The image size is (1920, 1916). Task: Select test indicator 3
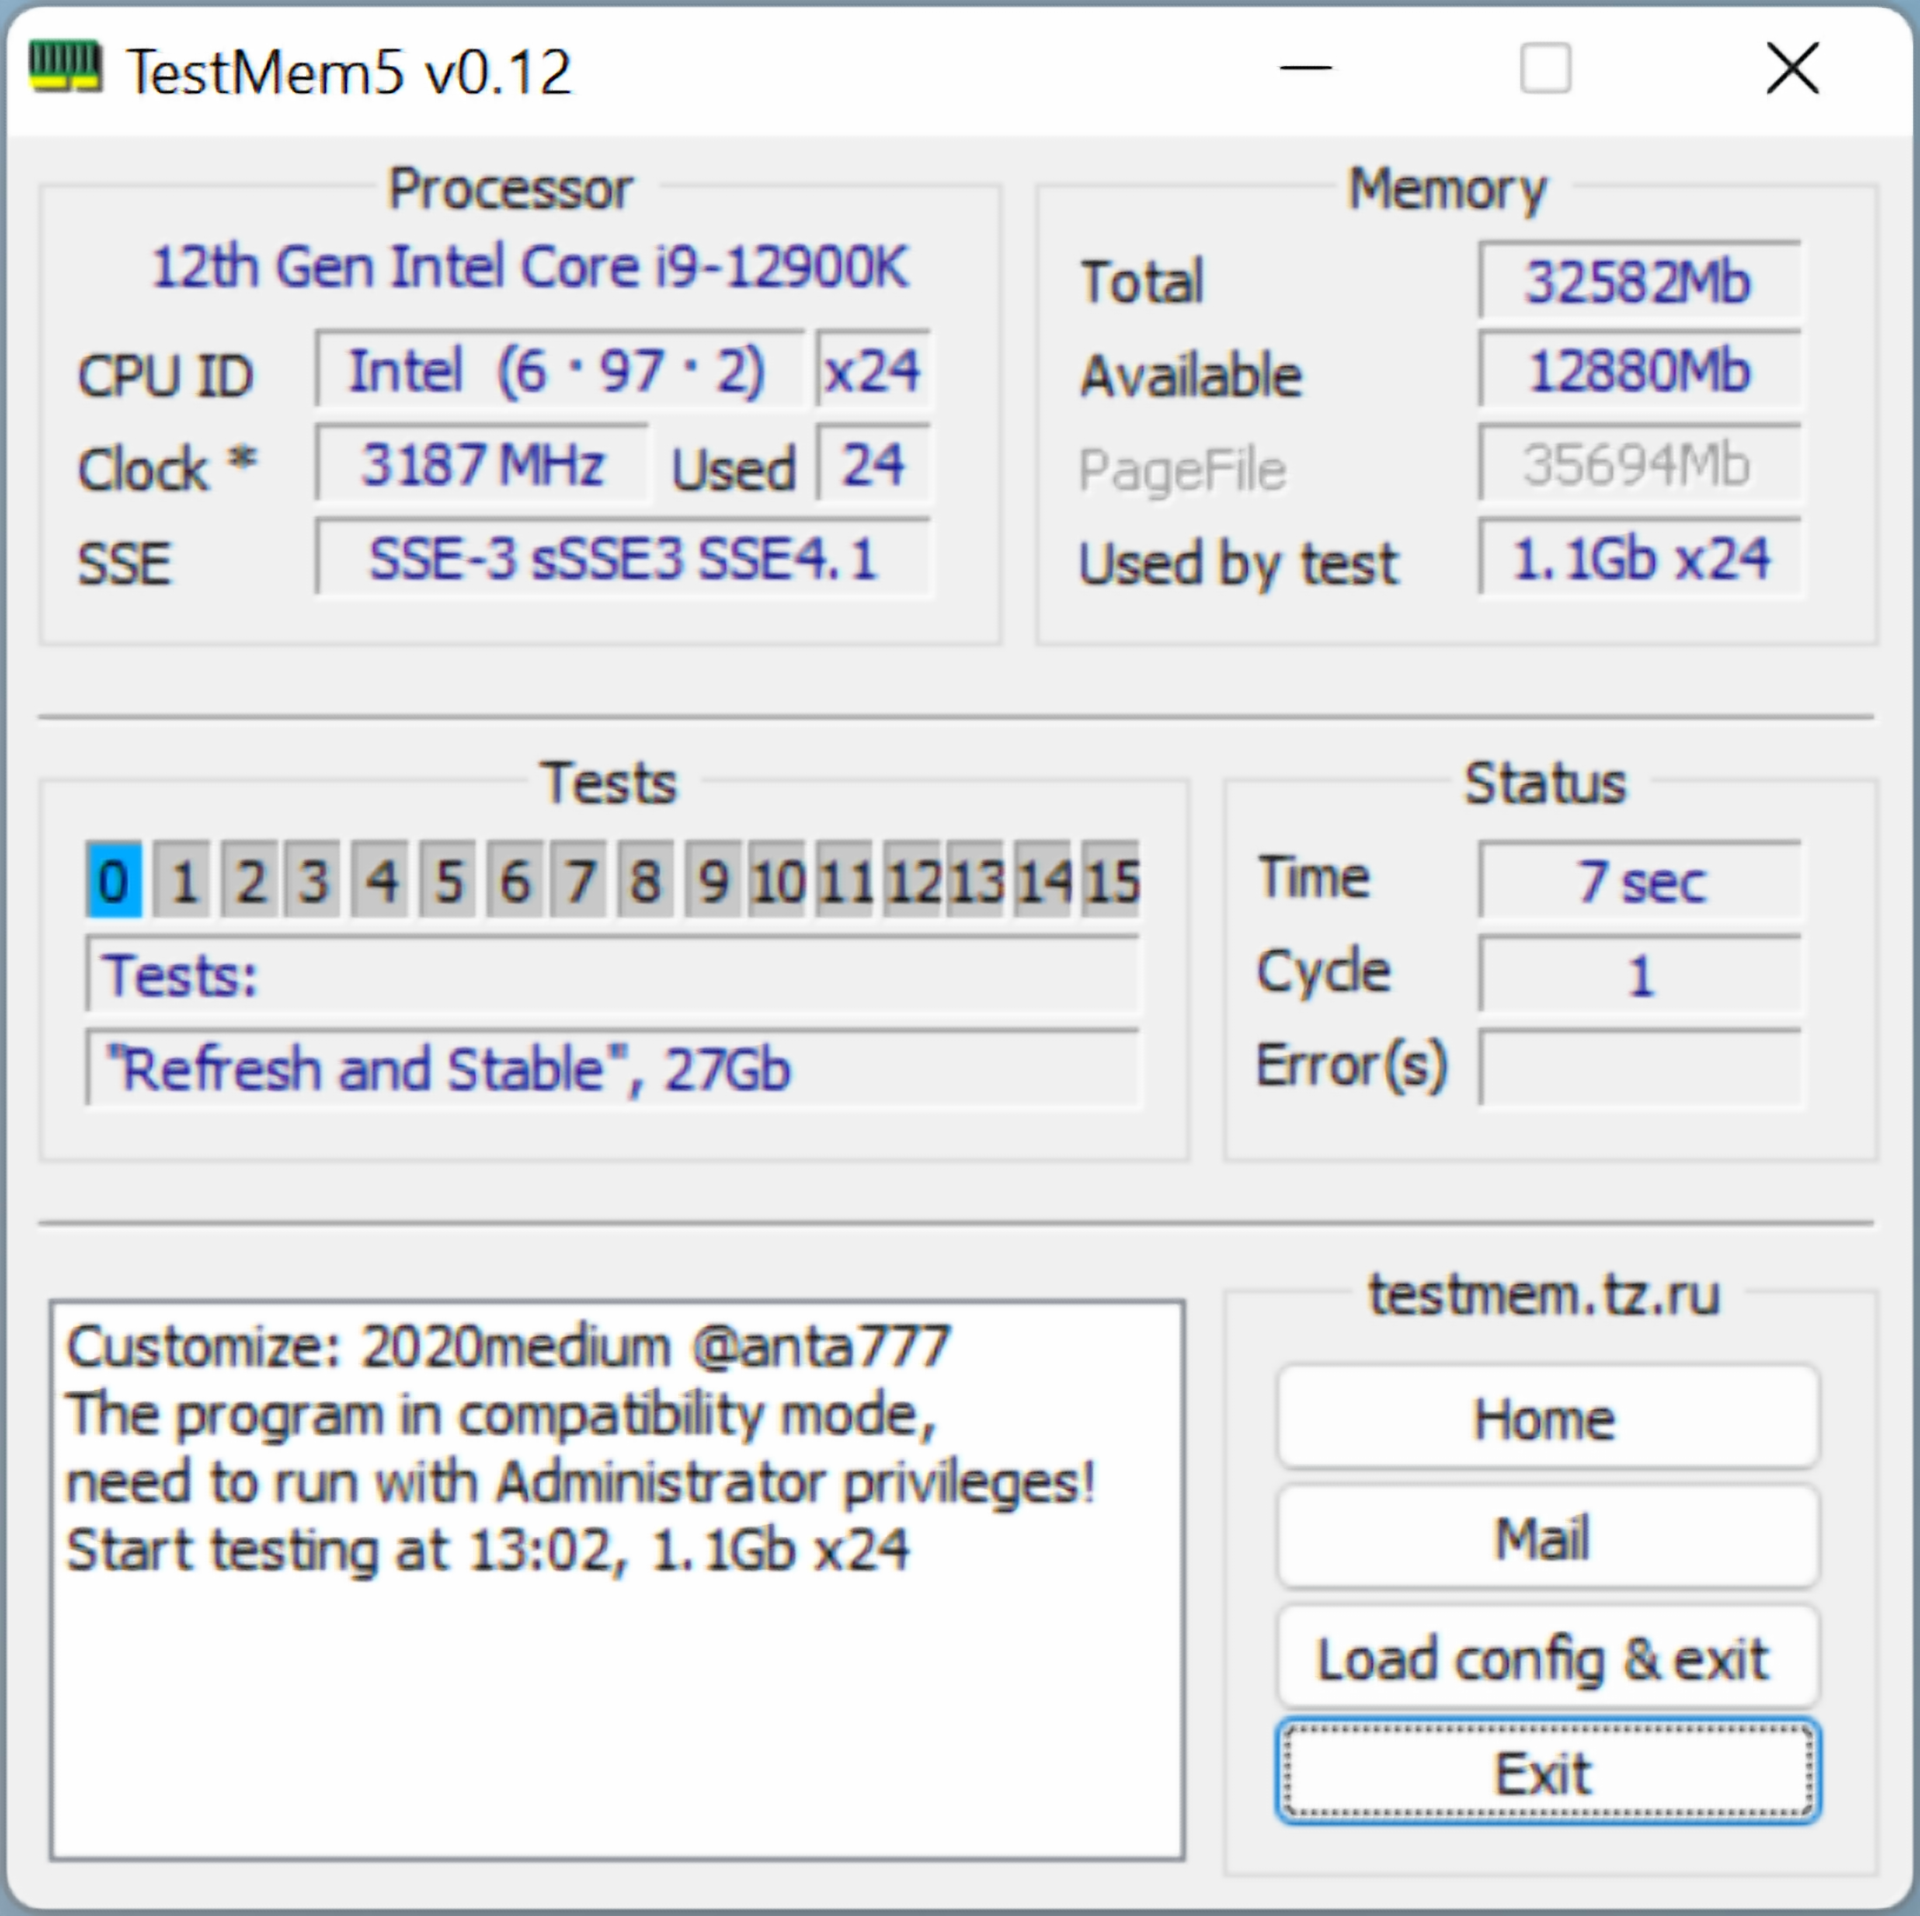tap(314, 880)
